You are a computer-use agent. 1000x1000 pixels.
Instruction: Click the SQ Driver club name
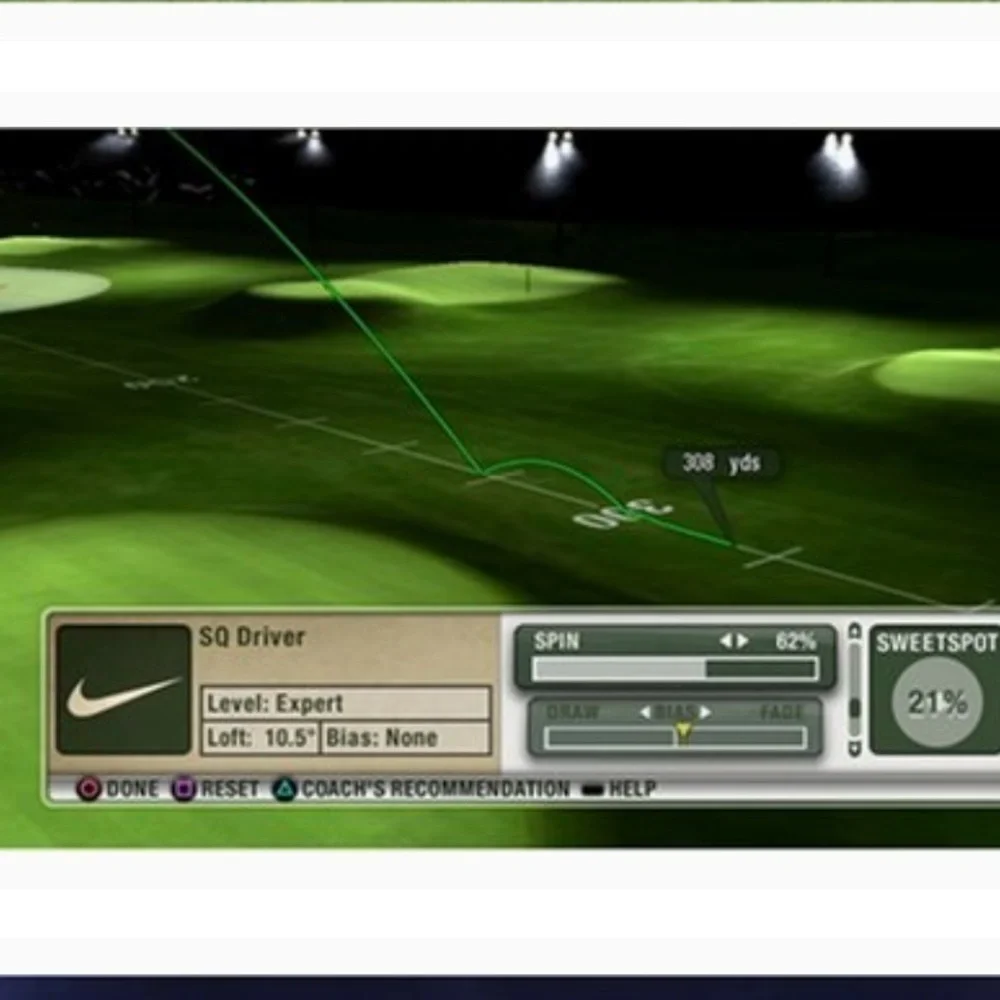coord(253,637)
